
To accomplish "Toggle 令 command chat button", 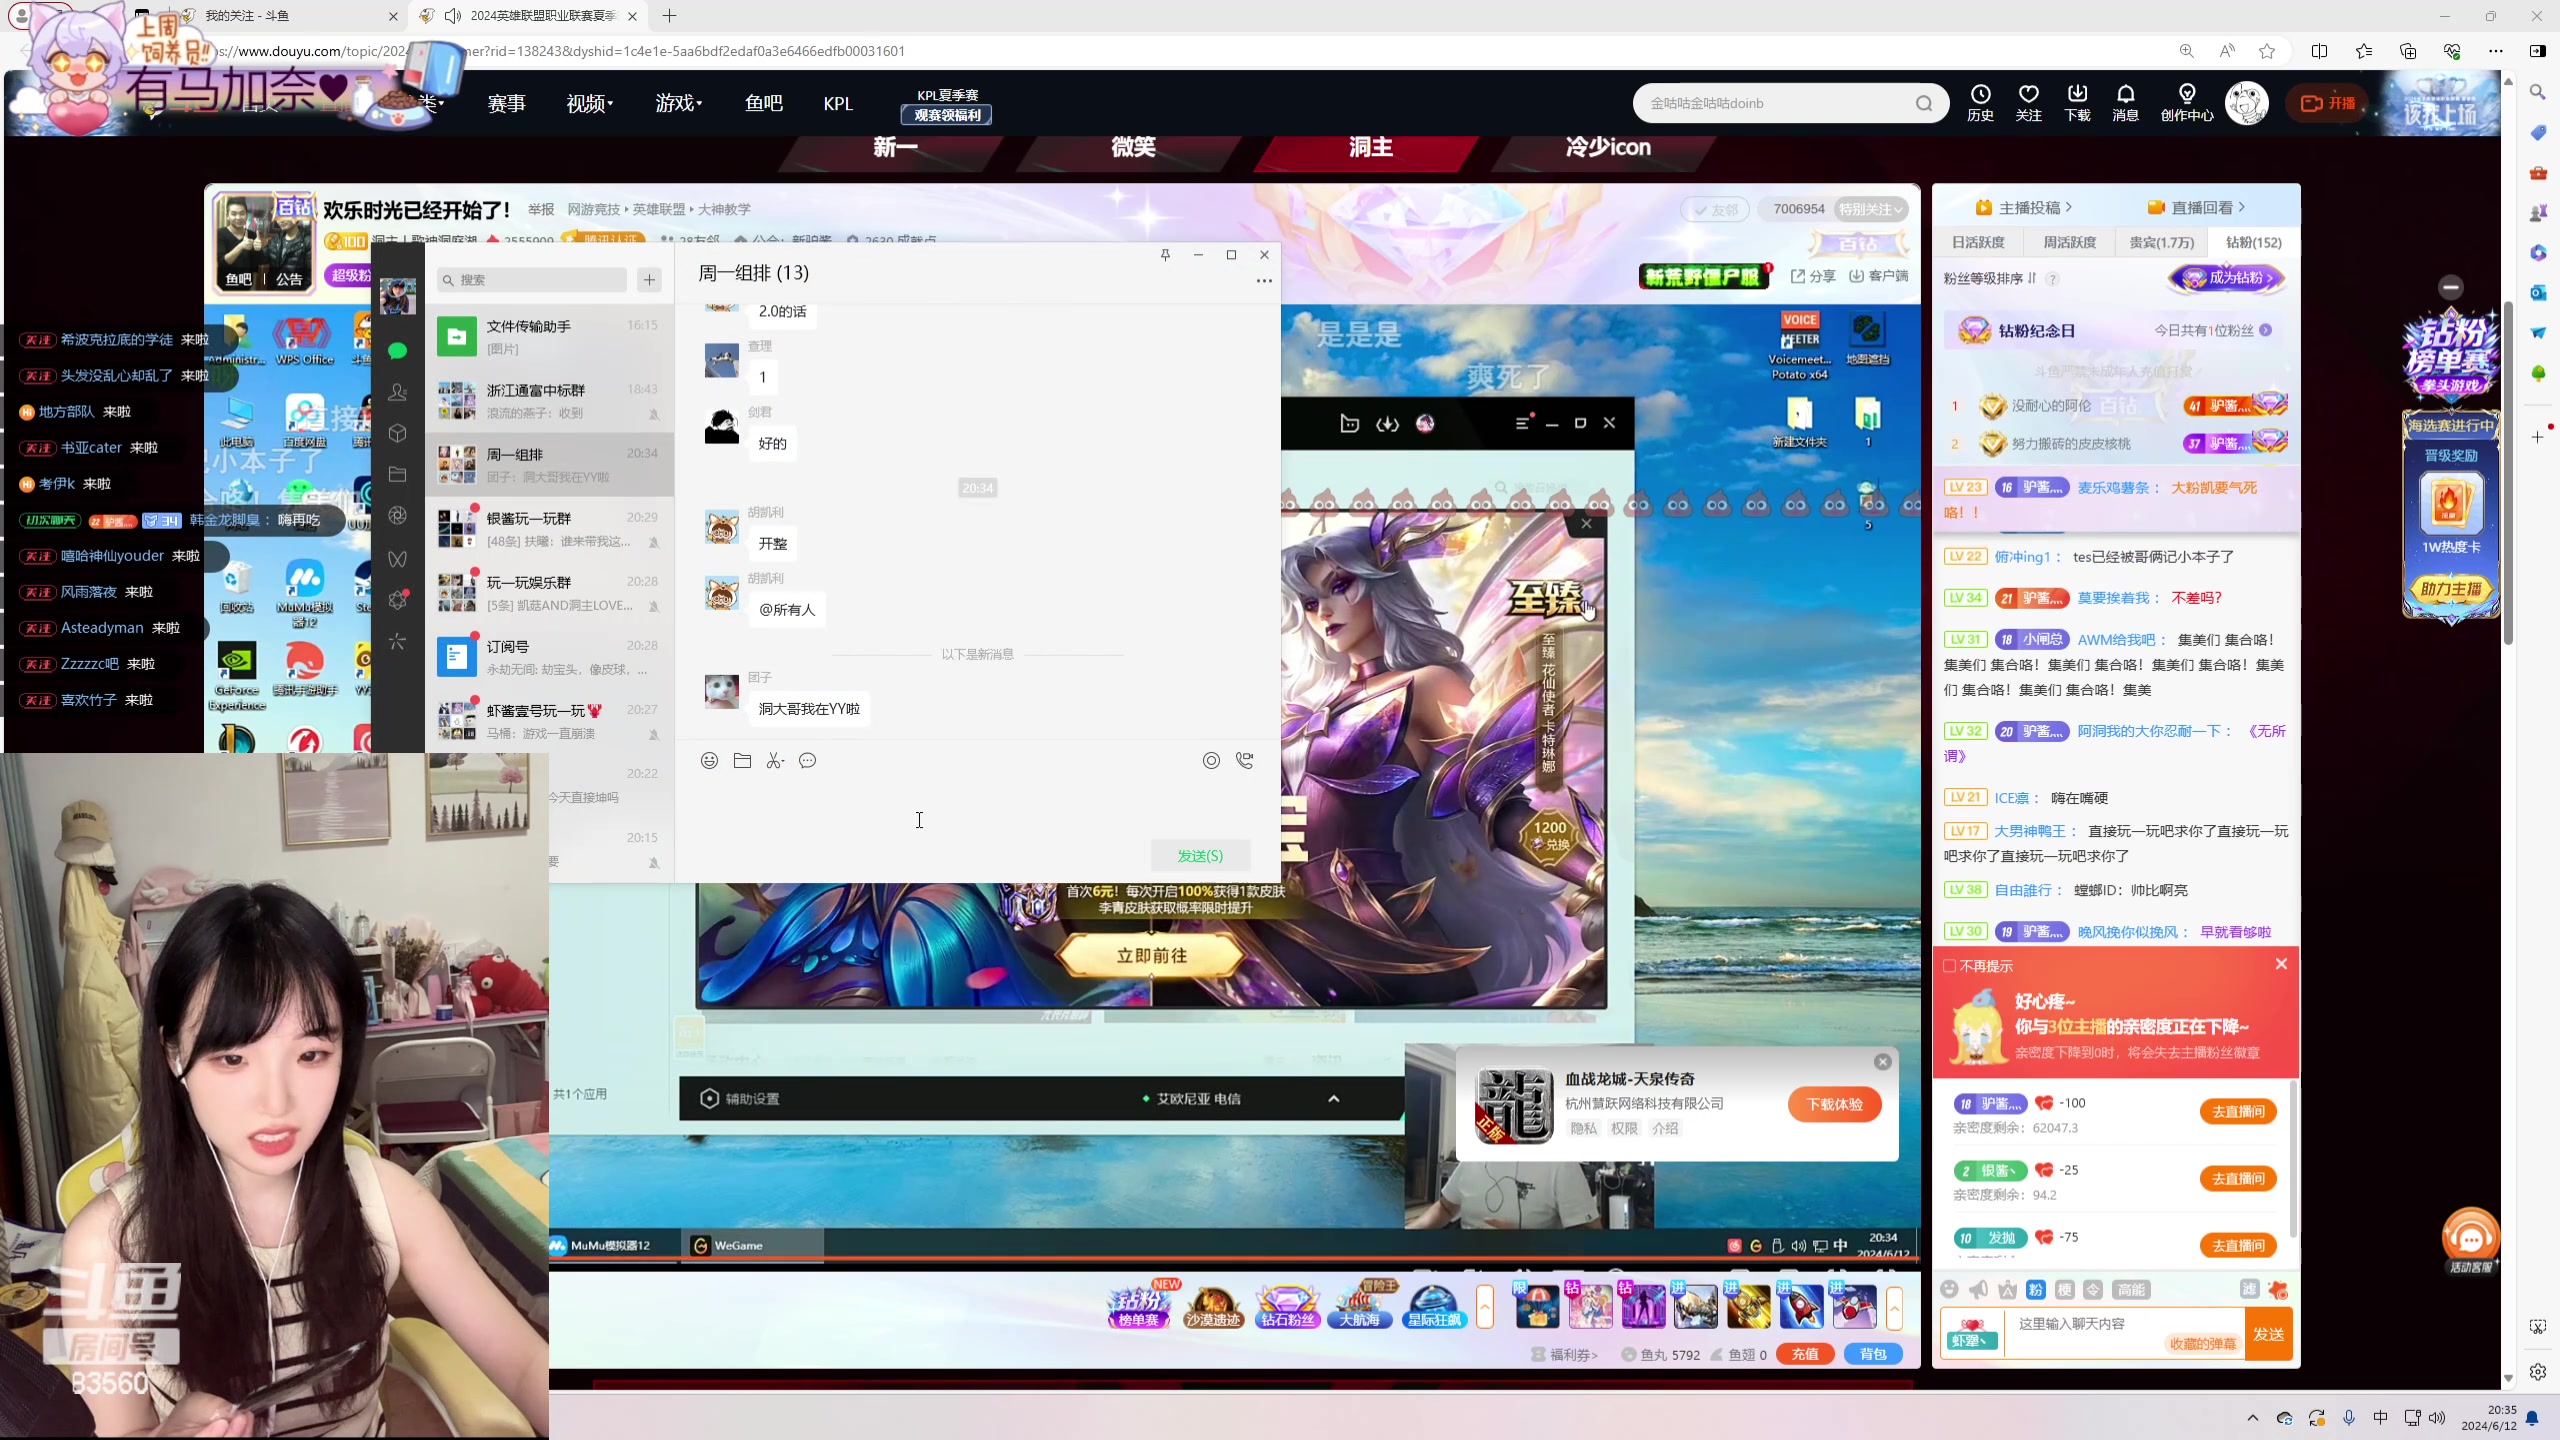I will point(2094,1290).
